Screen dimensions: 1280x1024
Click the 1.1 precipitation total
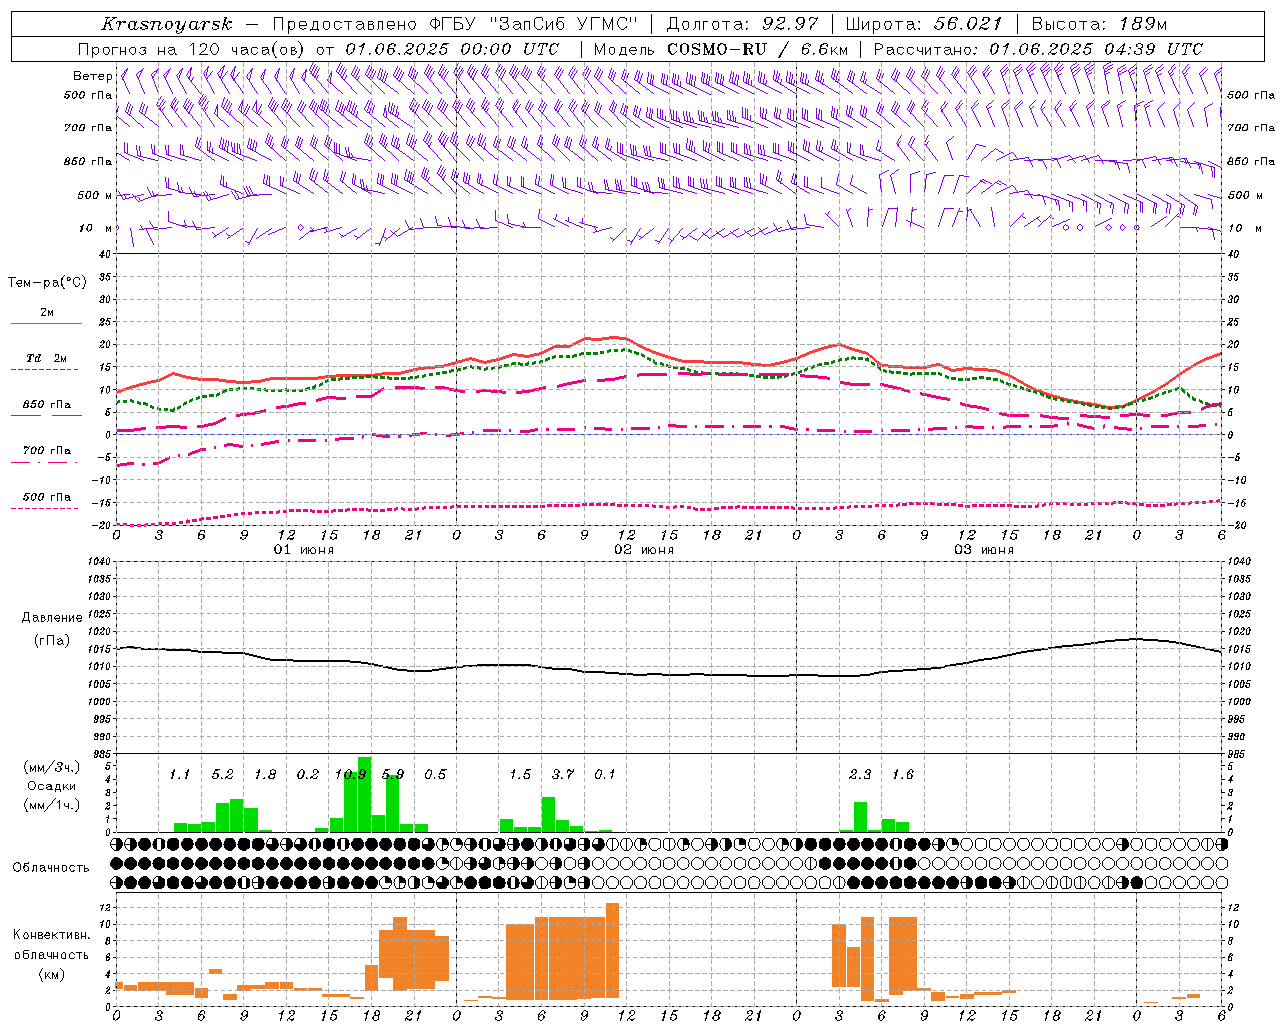click(x=179, y=775)
